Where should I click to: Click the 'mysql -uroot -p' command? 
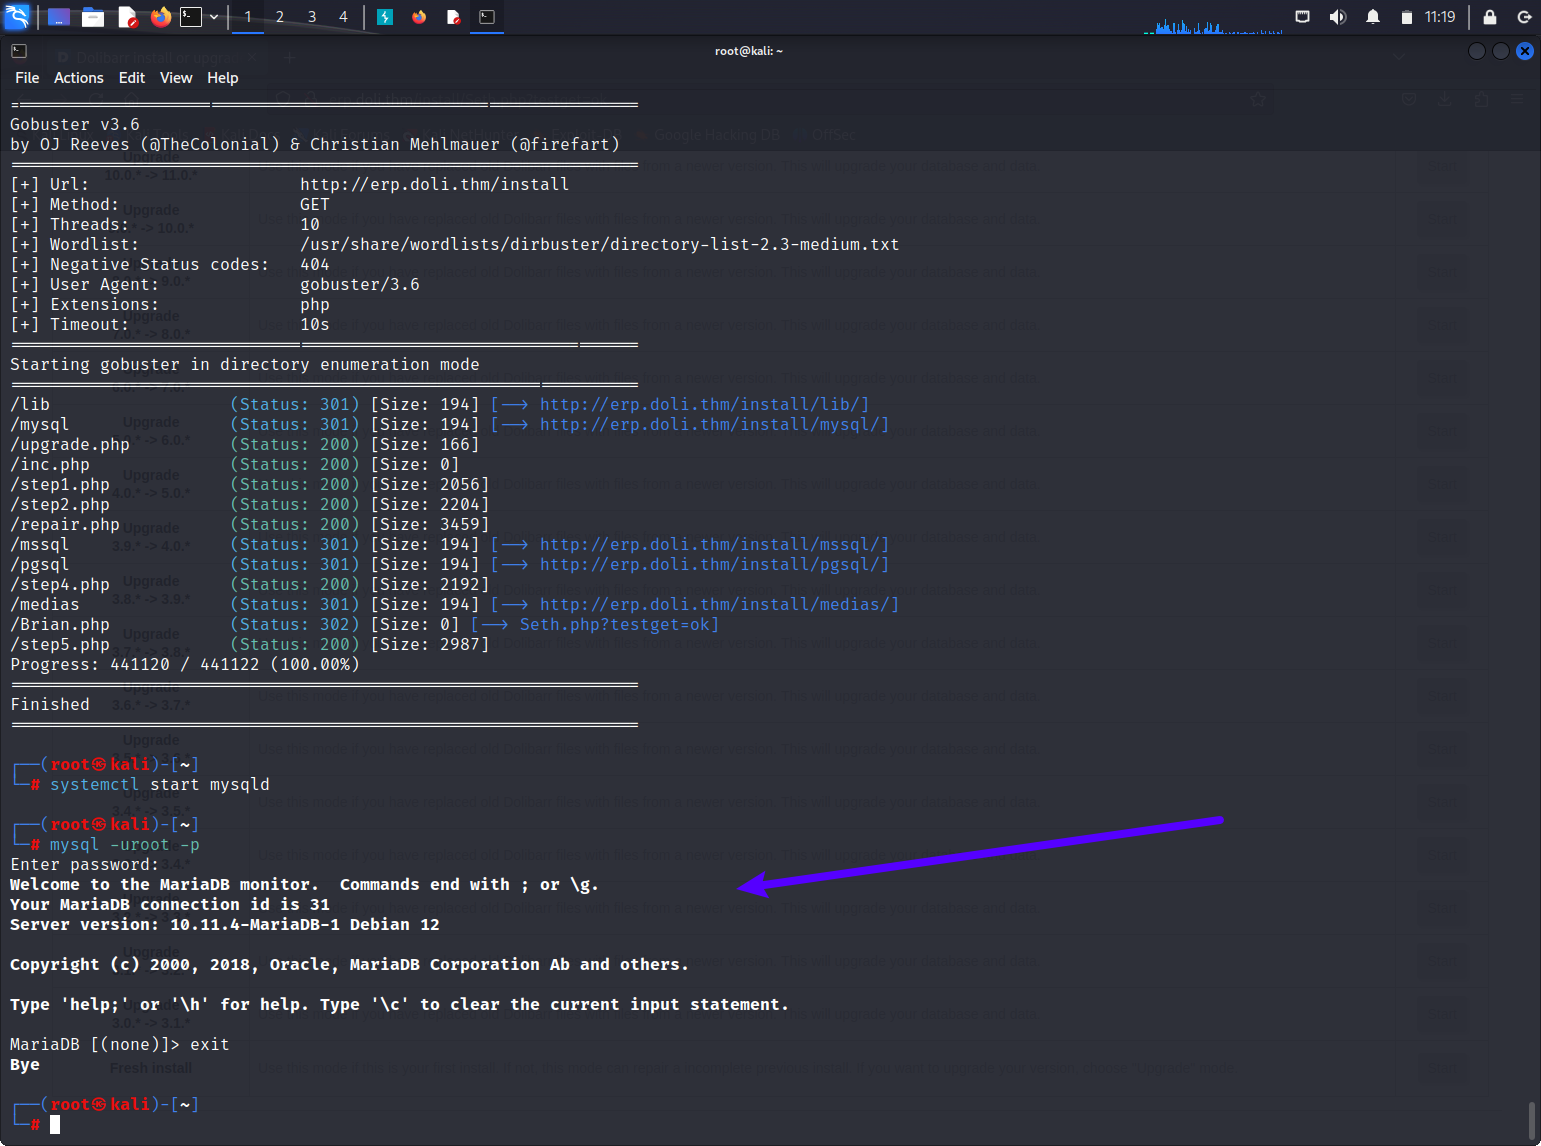(125, 845)
